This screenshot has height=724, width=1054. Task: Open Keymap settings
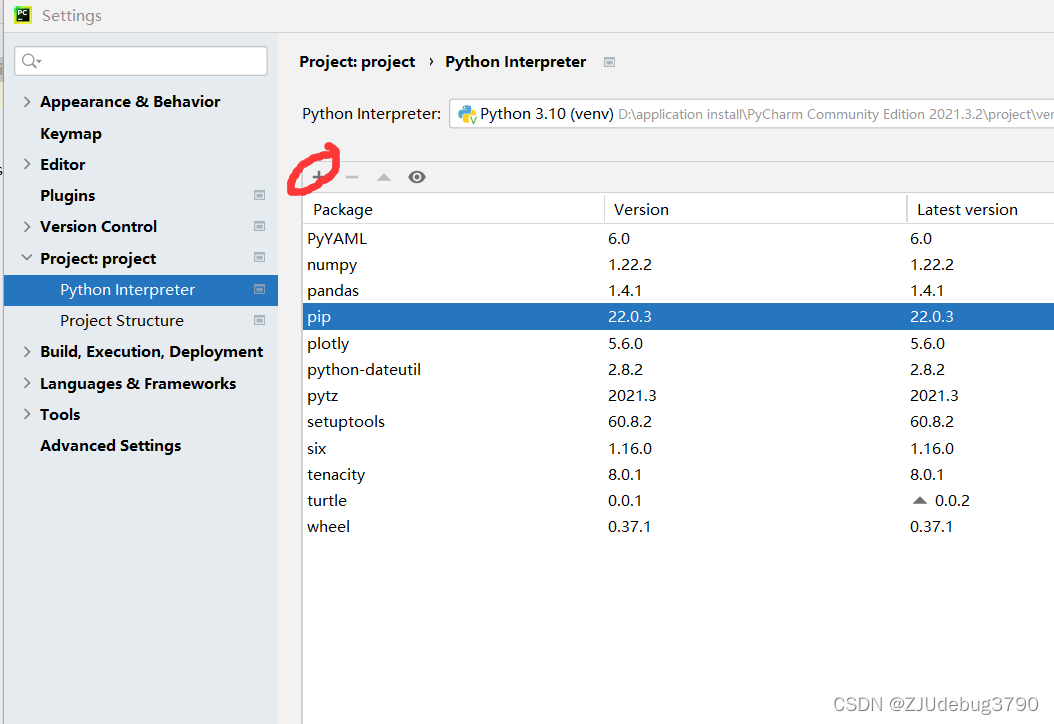(x=71, y=134)
